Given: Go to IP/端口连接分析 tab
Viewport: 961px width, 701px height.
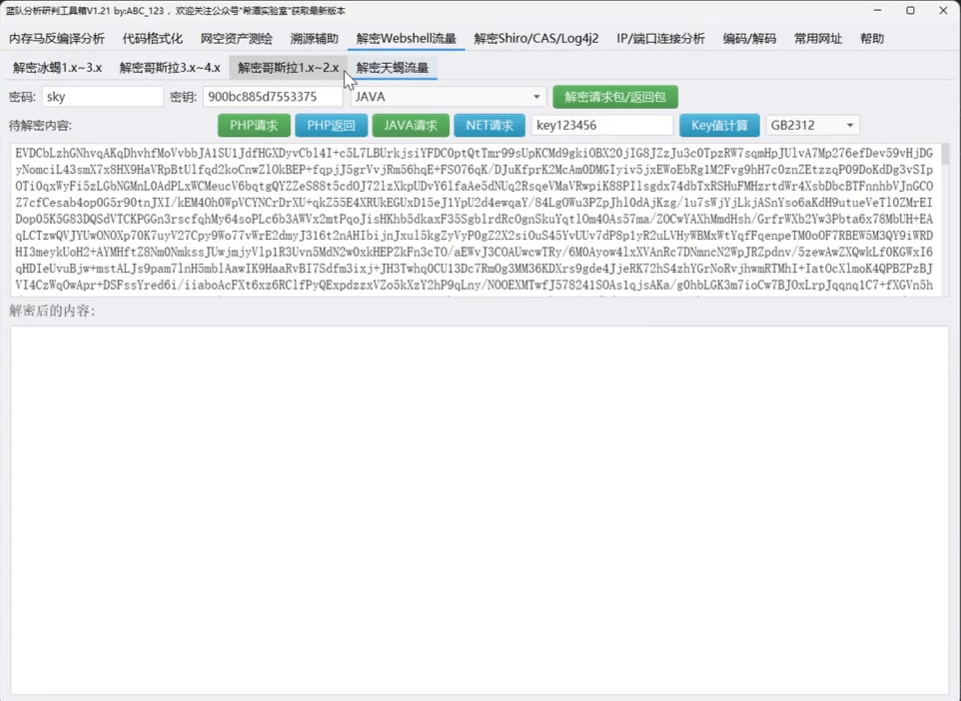Looking at the screenshot, I should 661,39.
